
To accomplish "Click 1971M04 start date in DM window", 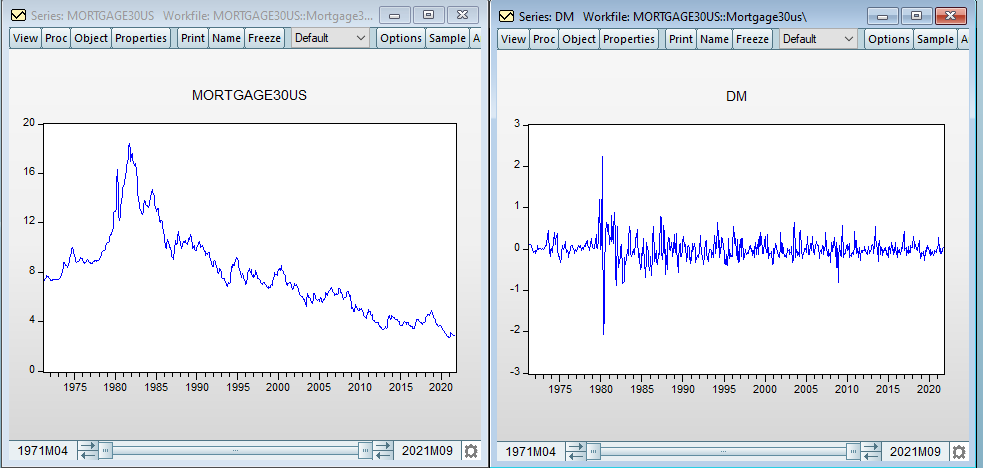I will [530, 452].
